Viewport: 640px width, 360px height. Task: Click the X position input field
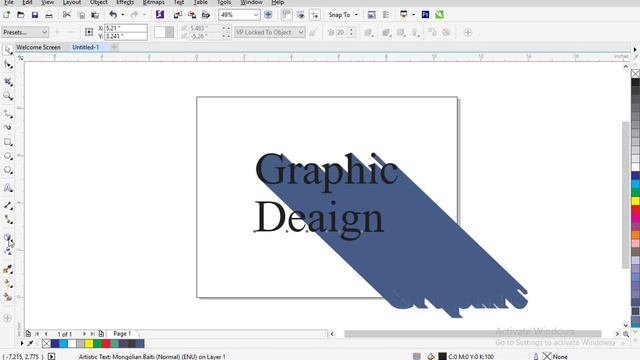coord(126,28)
